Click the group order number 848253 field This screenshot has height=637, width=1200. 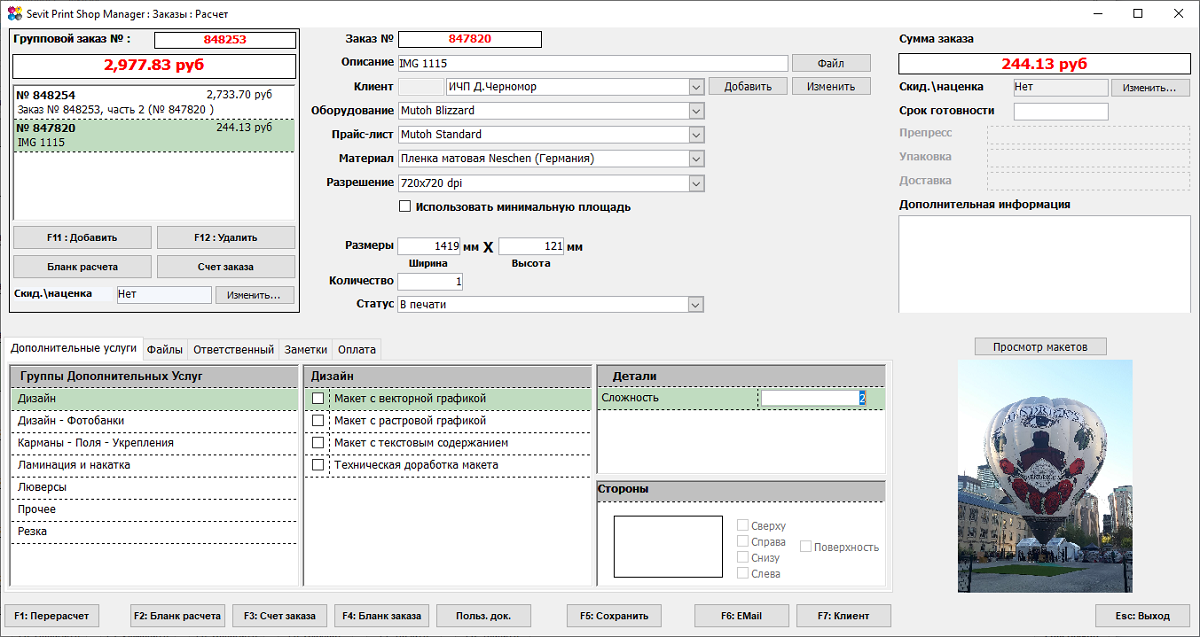click(225, 40)
